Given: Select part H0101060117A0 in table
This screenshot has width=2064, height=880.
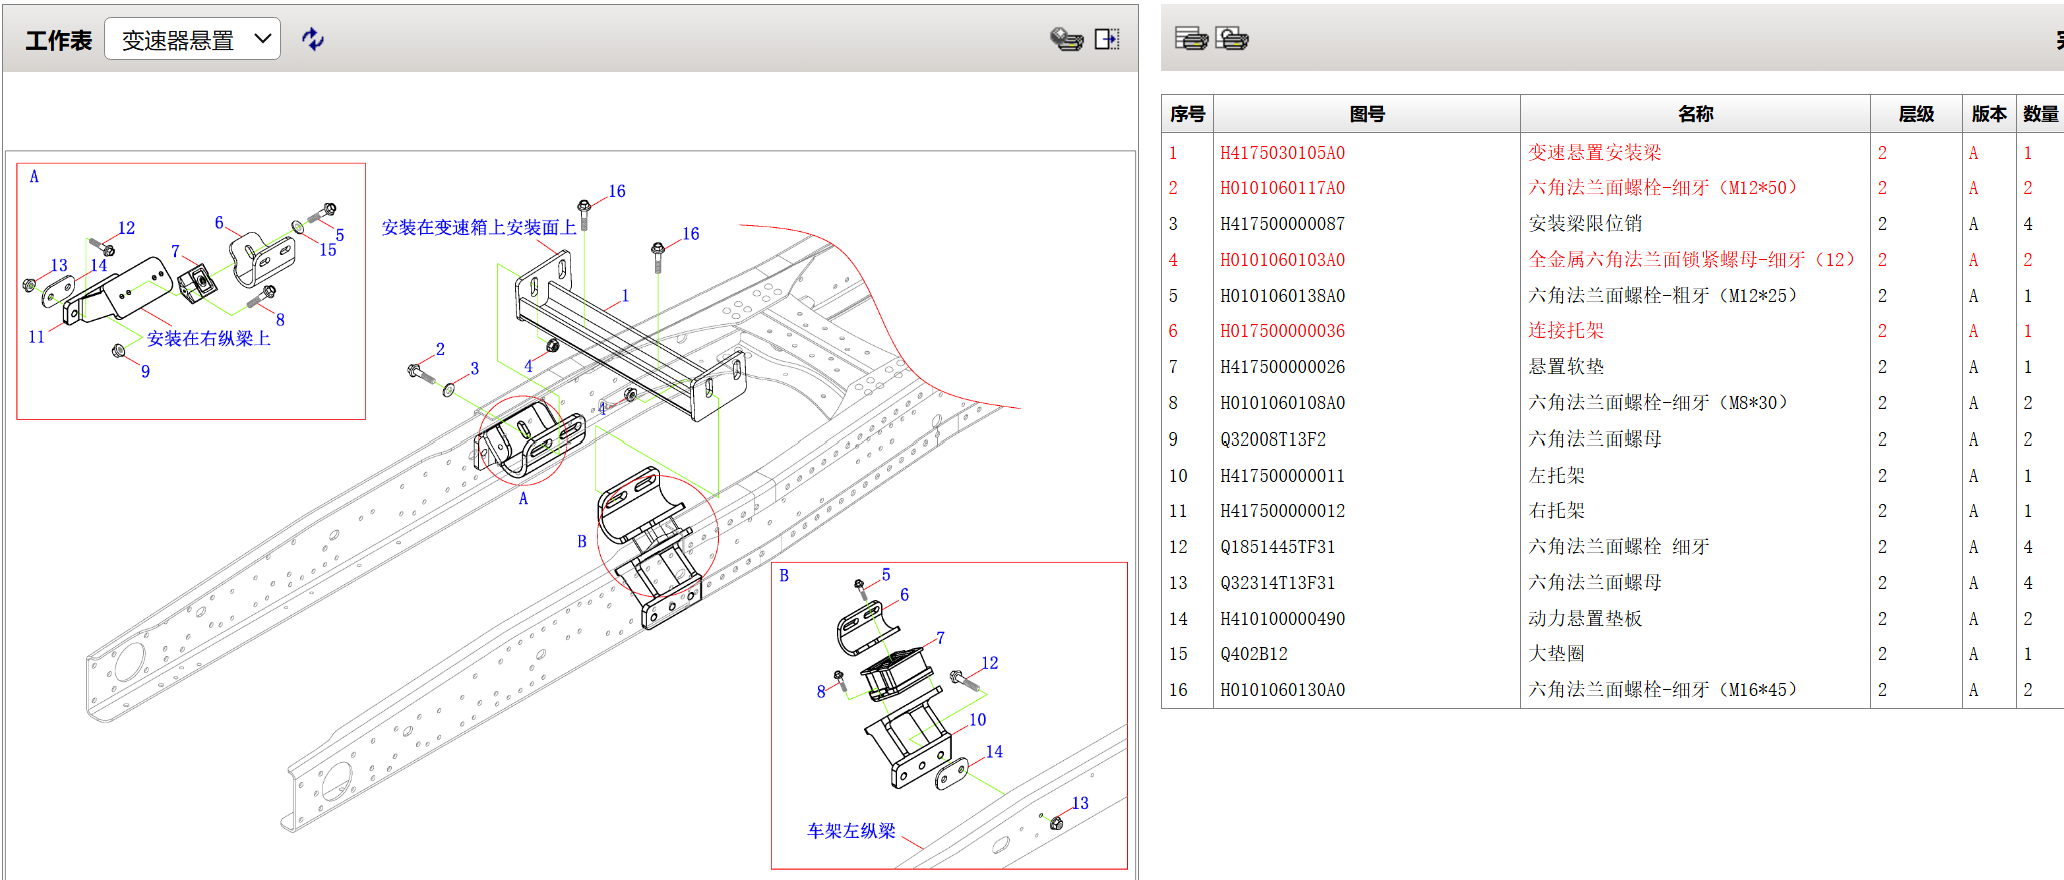Looking at the screenshot, I should point(1282,188).
